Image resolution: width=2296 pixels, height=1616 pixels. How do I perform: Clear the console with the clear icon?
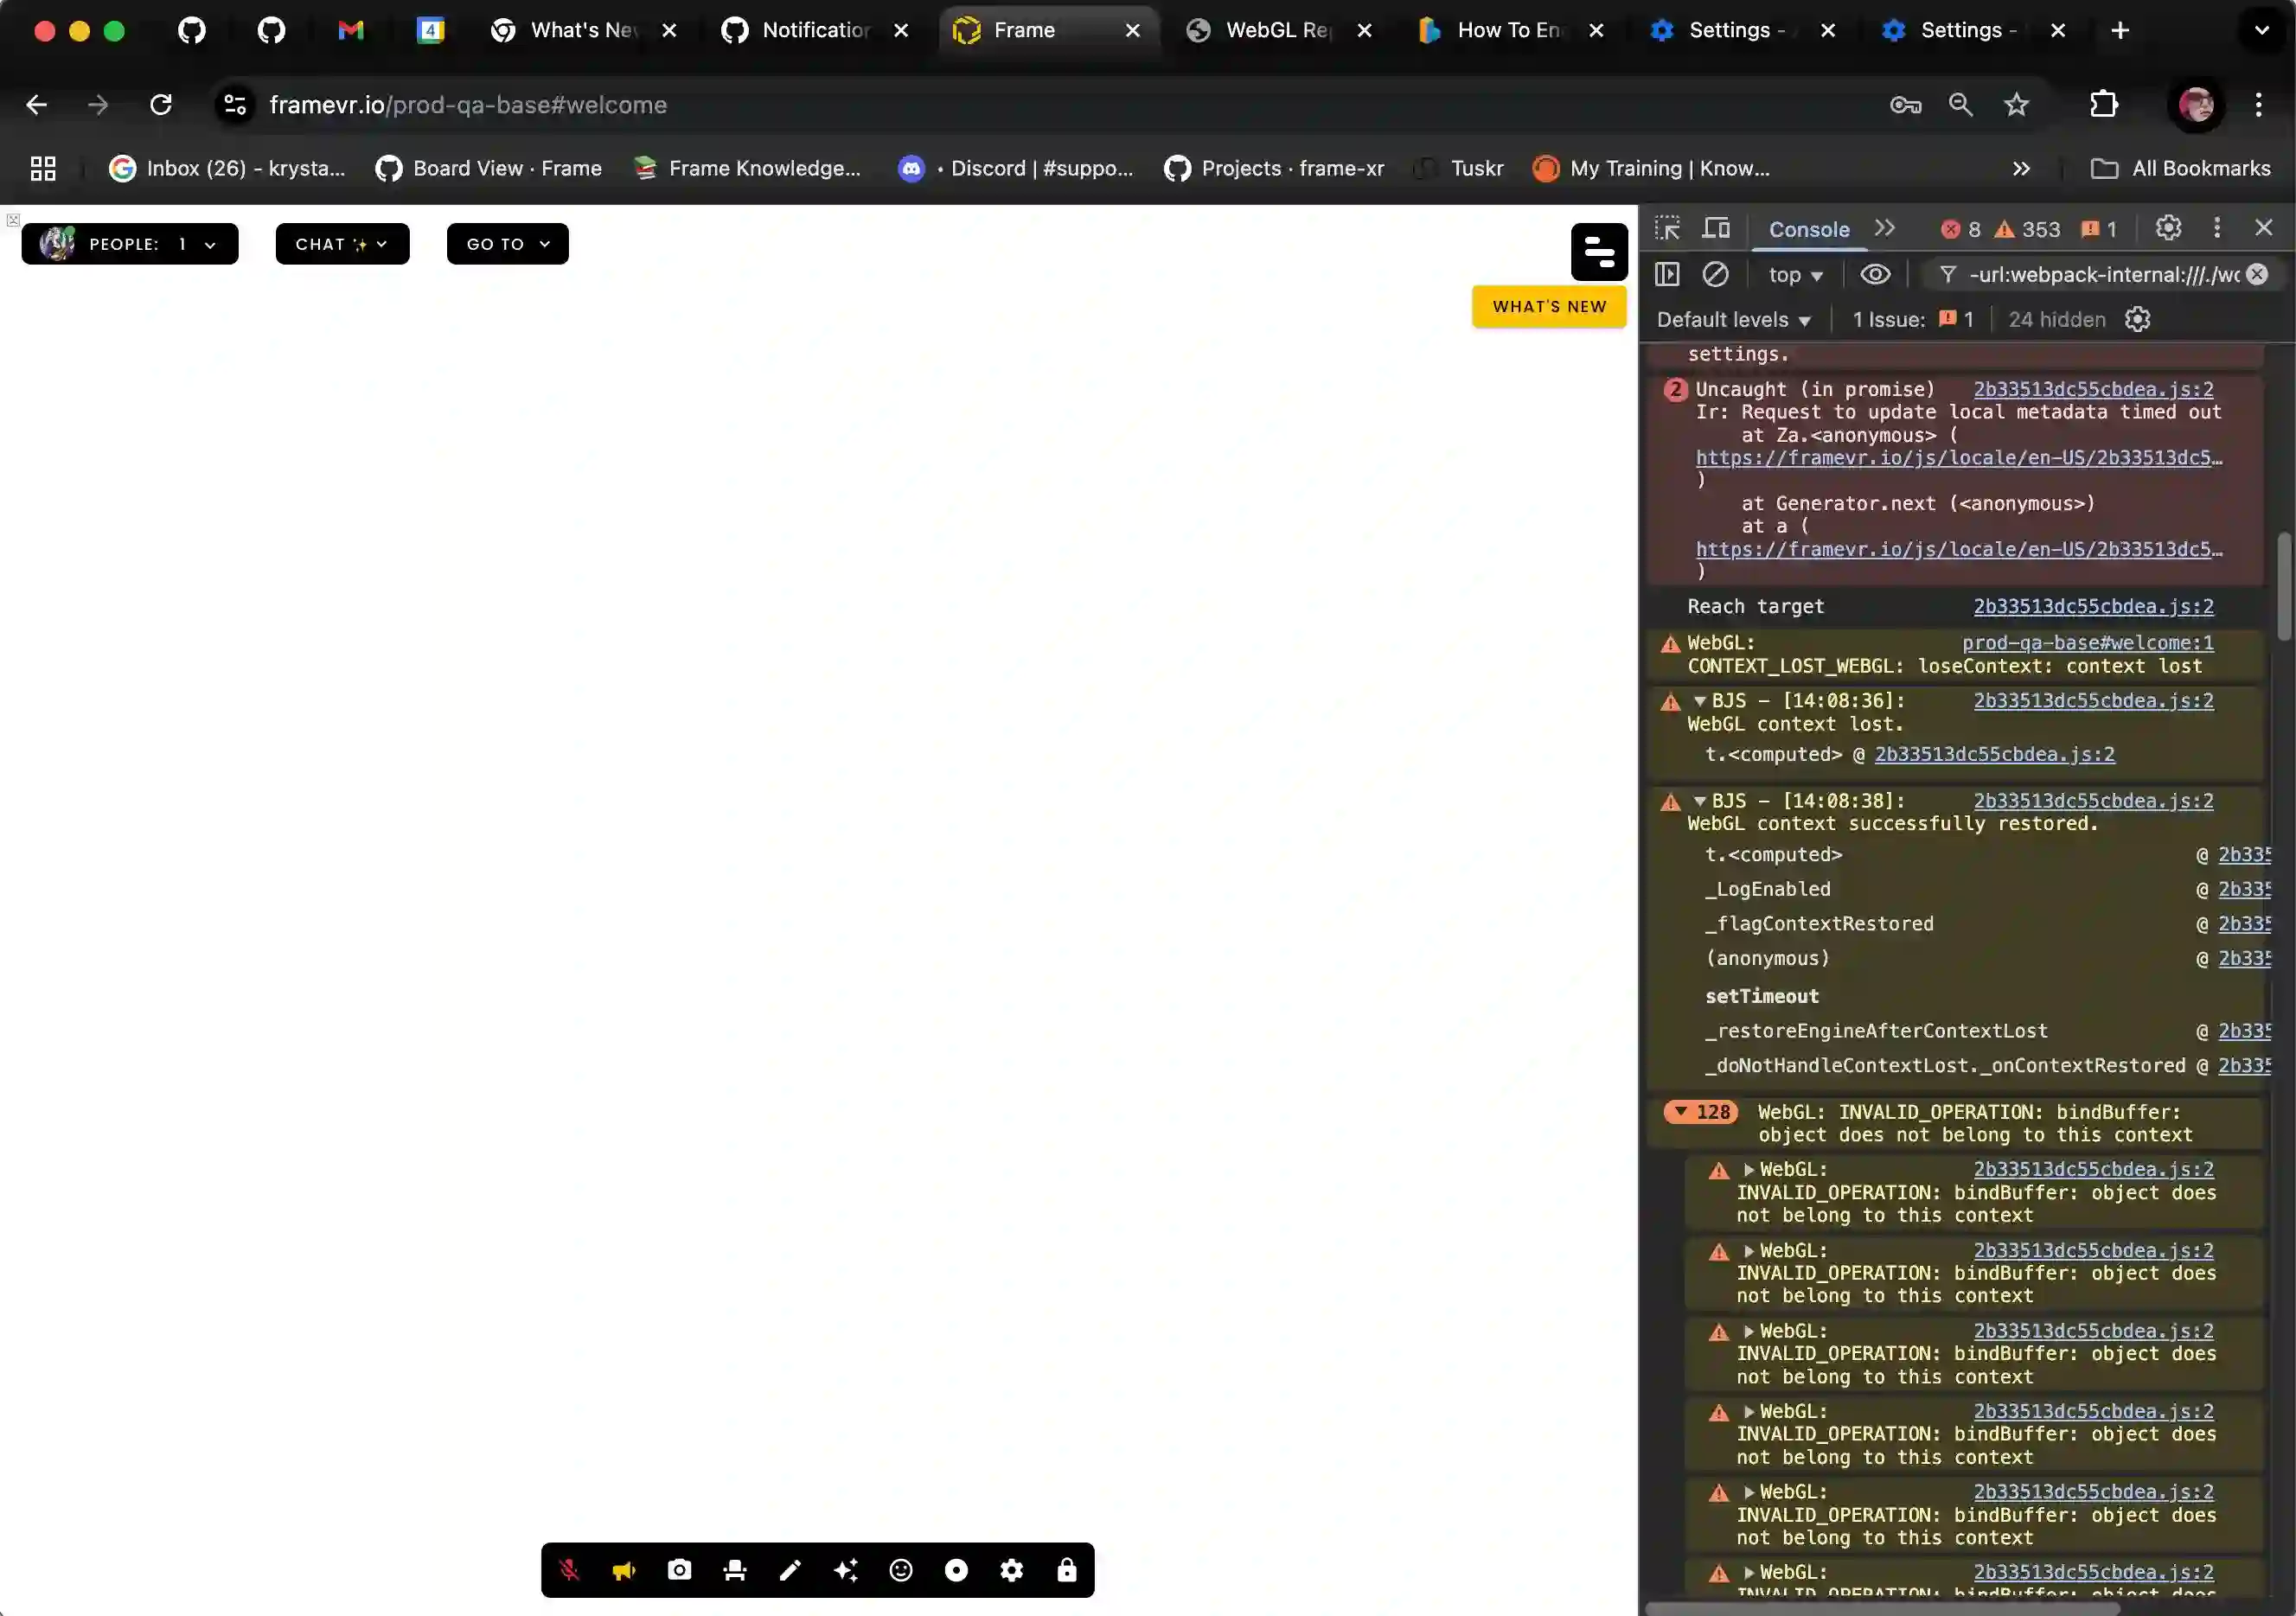tap(1717, 274)
